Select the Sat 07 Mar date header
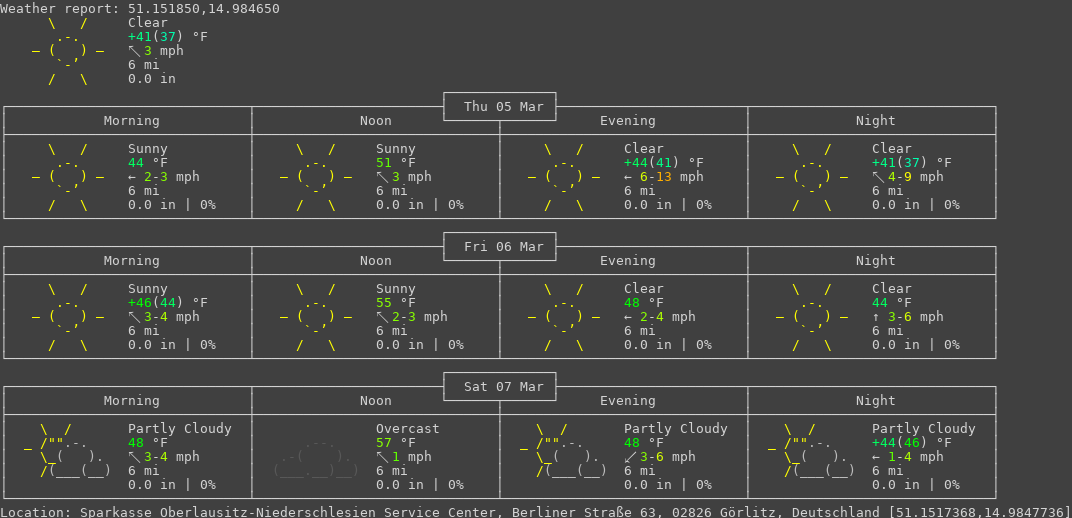Screen dimensions: 1072x518 (500, 387)
